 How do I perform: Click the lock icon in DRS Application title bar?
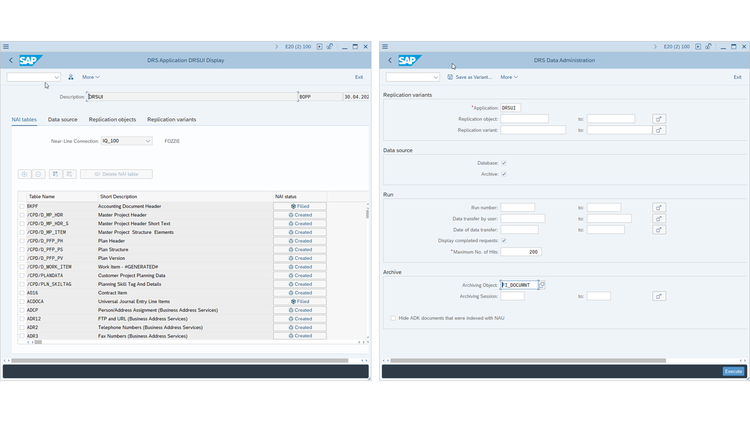tap(330, 46)
